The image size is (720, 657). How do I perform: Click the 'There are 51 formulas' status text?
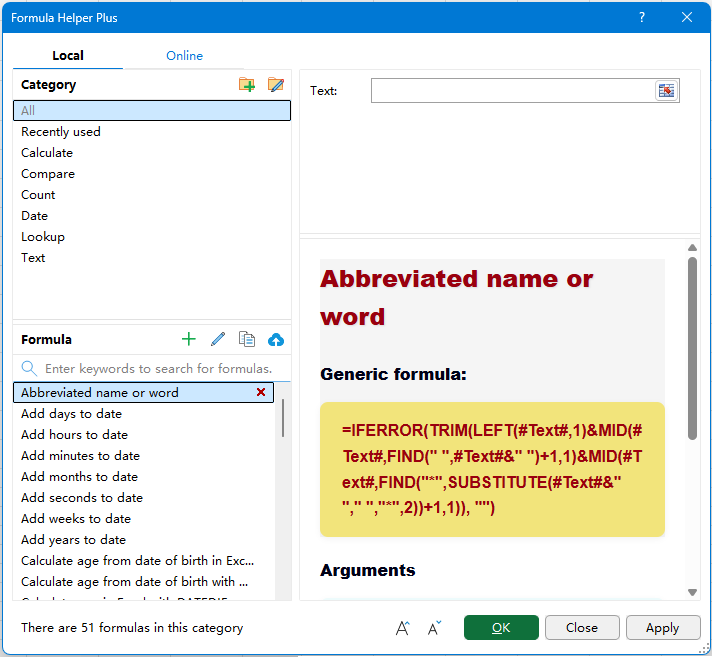(x=132, y=628)
